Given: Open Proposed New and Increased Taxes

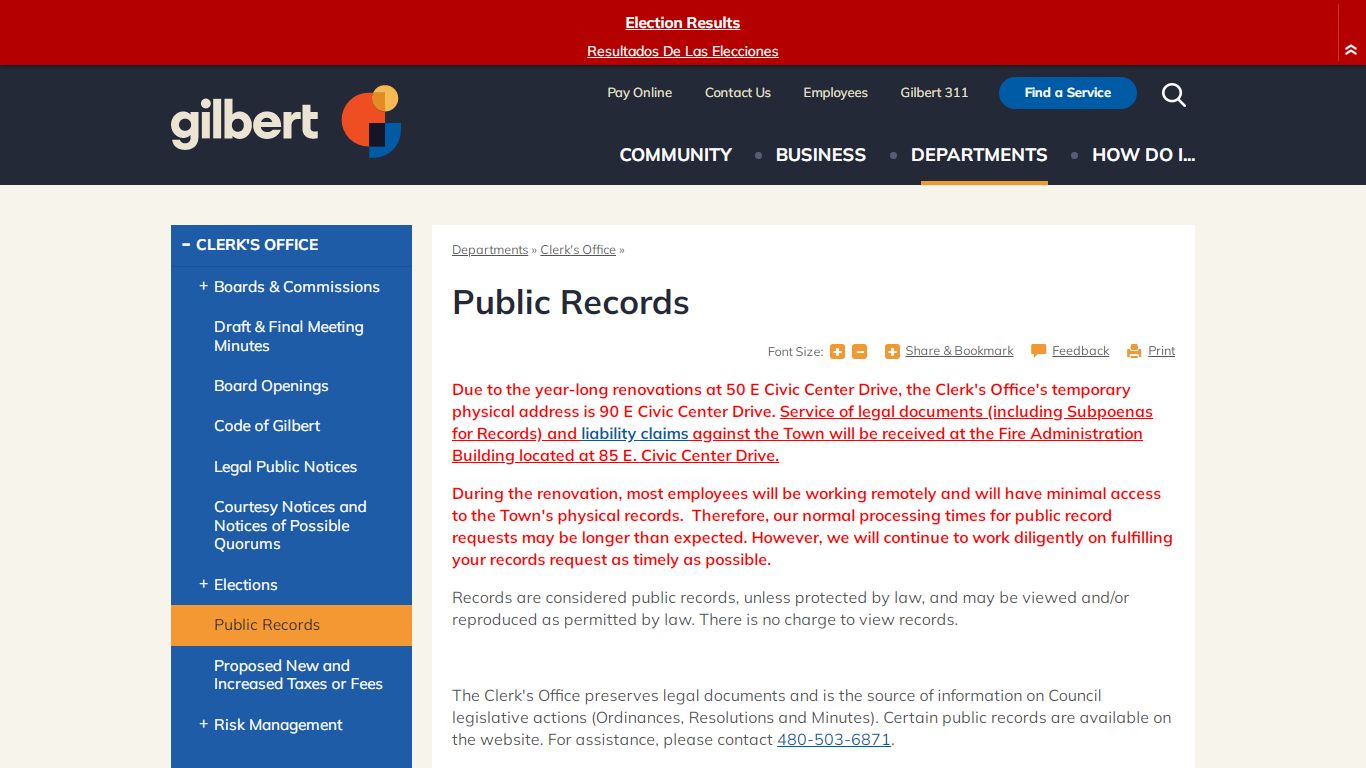Looking at the screenshot, I should coord(291,675).
